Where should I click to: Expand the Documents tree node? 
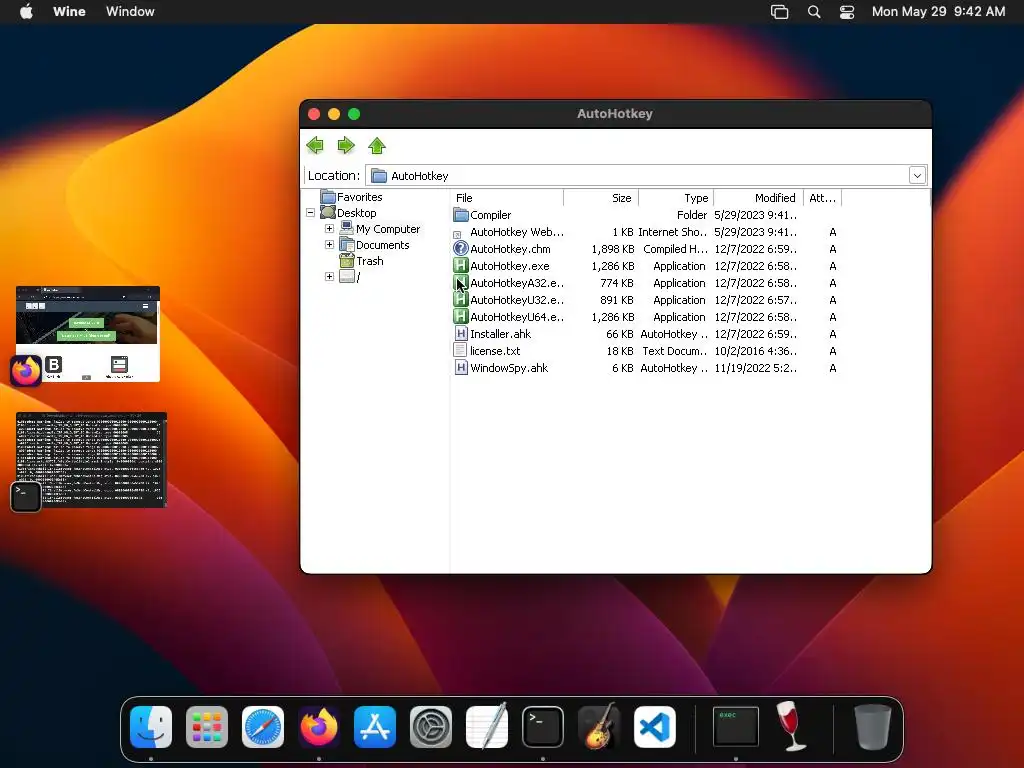(x=329, y=244)
